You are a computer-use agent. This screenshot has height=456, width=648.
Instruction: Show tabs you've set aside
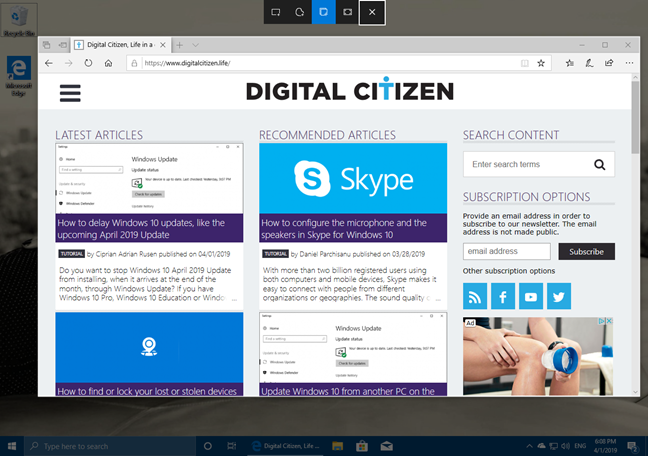click(x=47, y=45)
